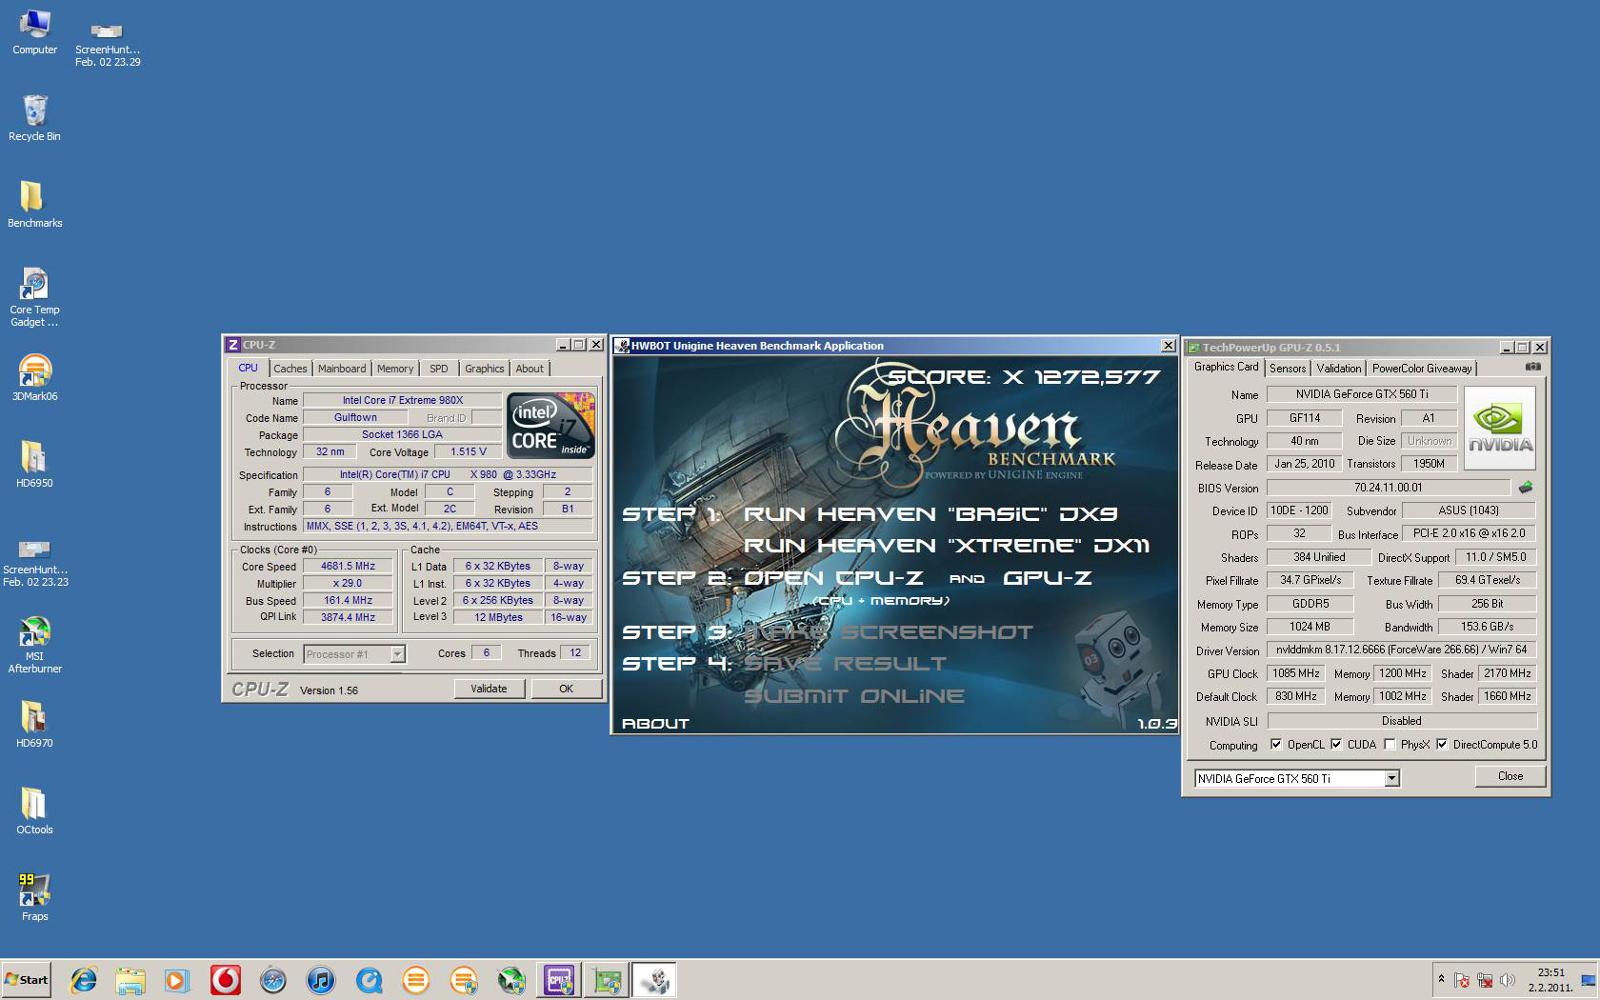Switch to the Validation tab in GPU-Z

pyautogui.click(x=1339, y=368)
